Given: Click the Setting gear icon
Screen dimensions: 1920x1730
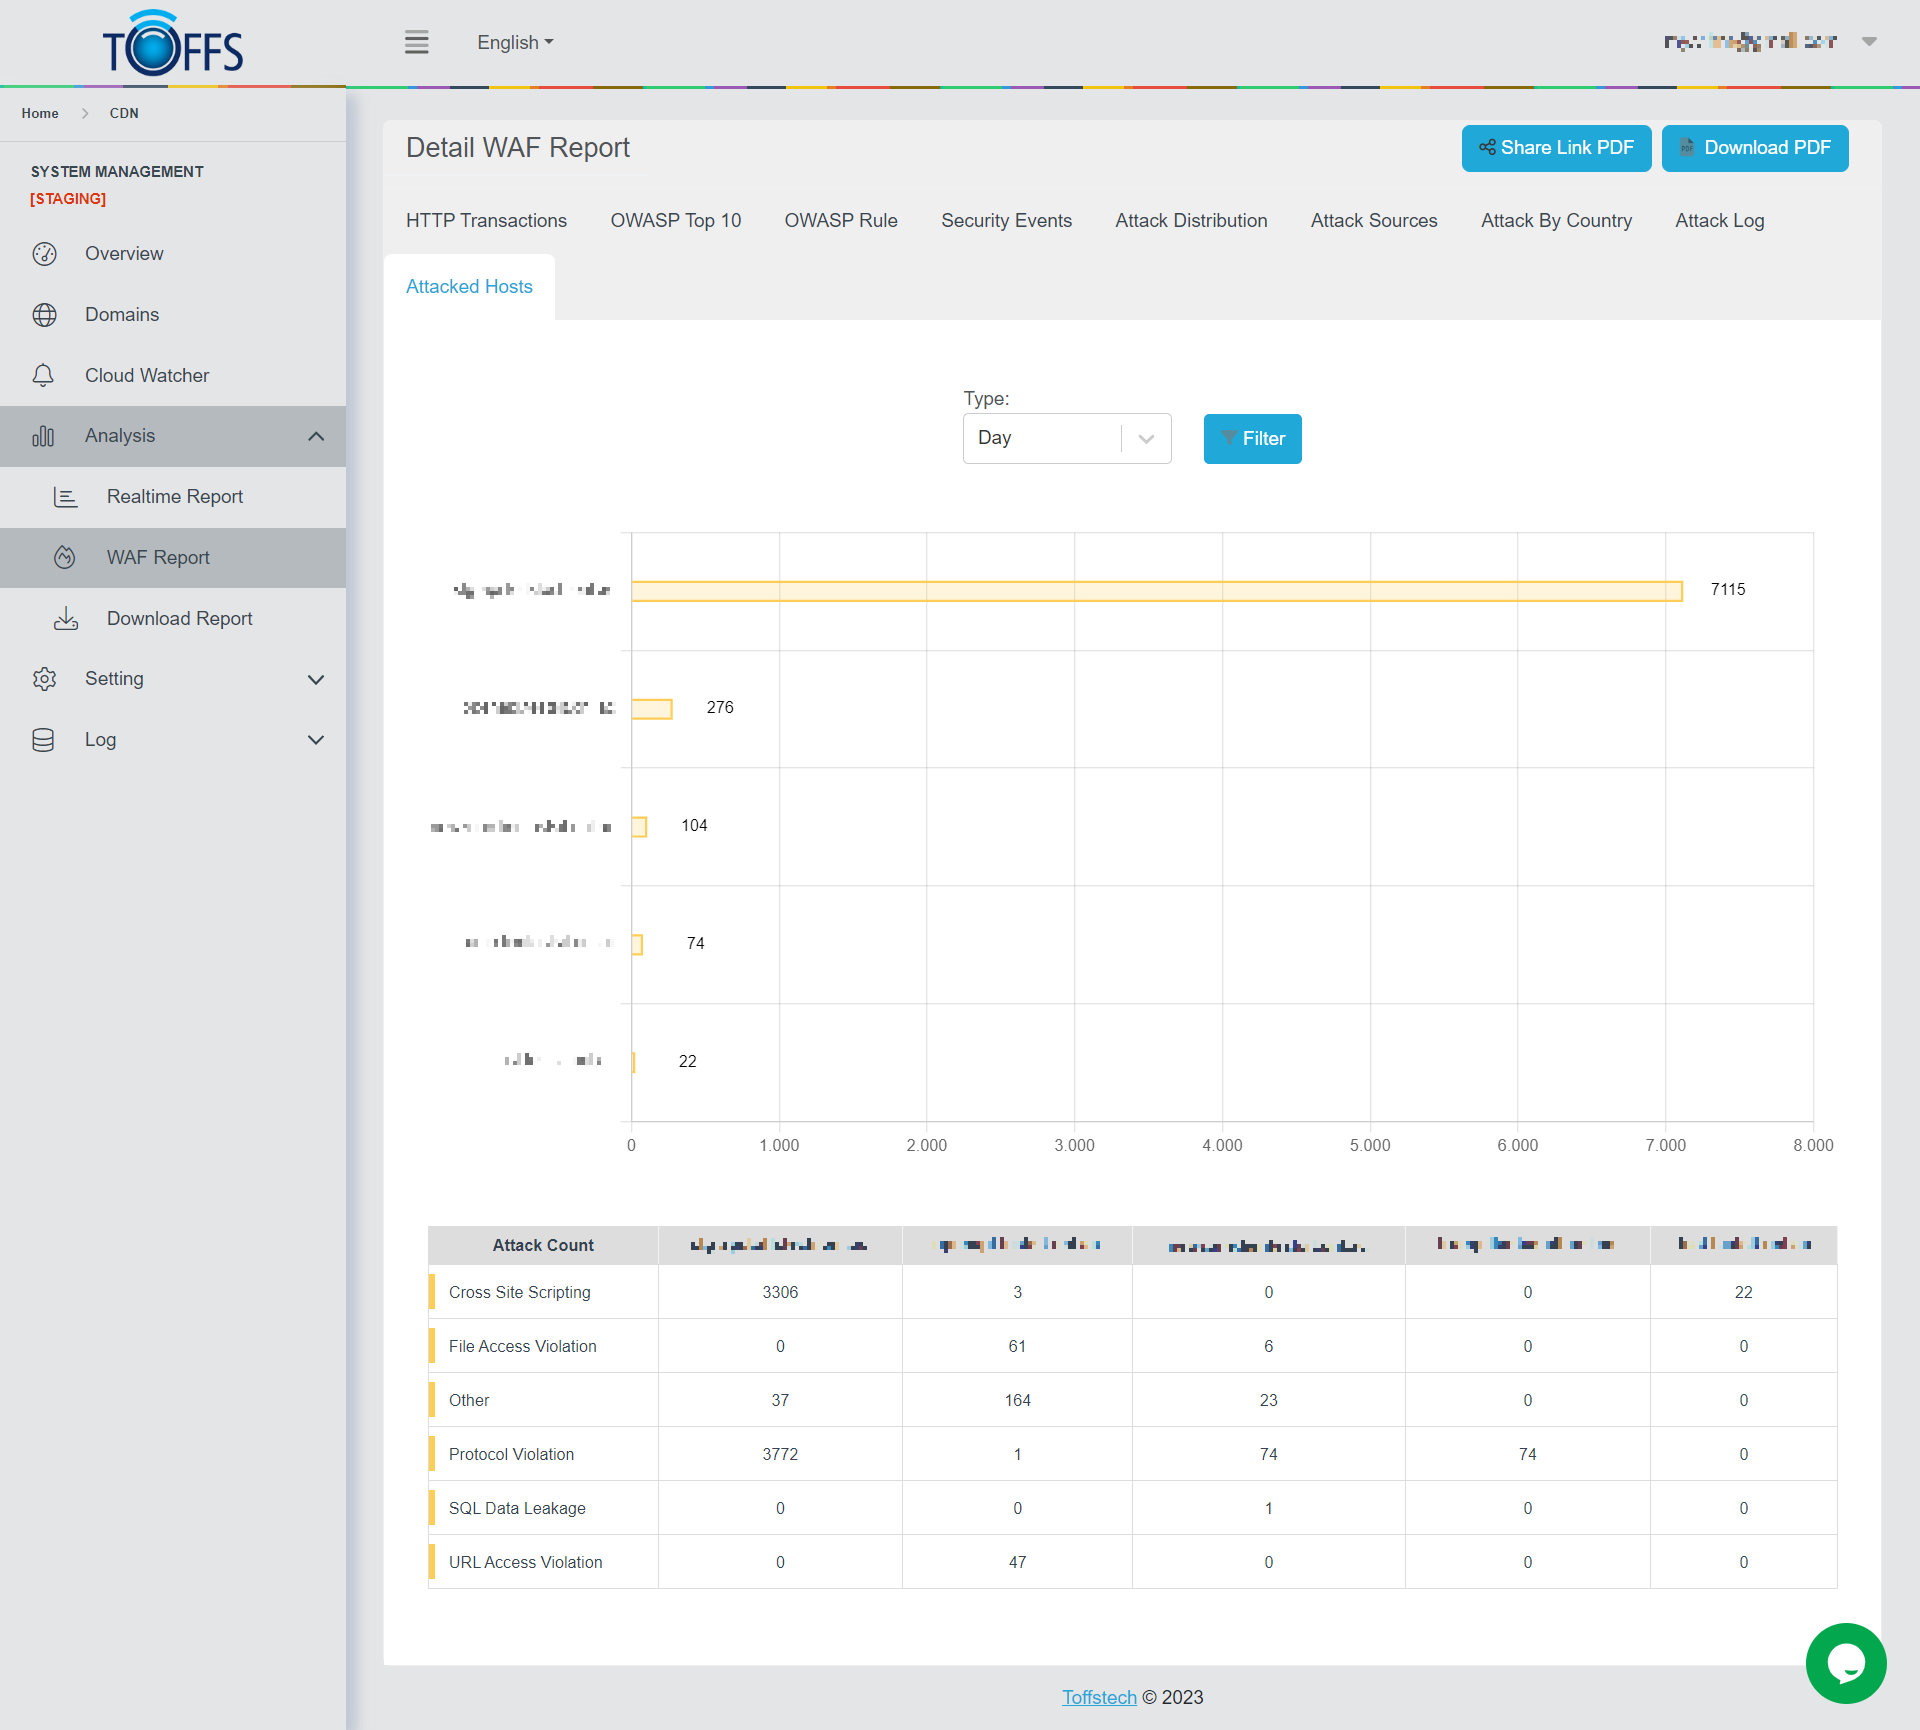Looking at the screenshot, I should coord(44,679).
